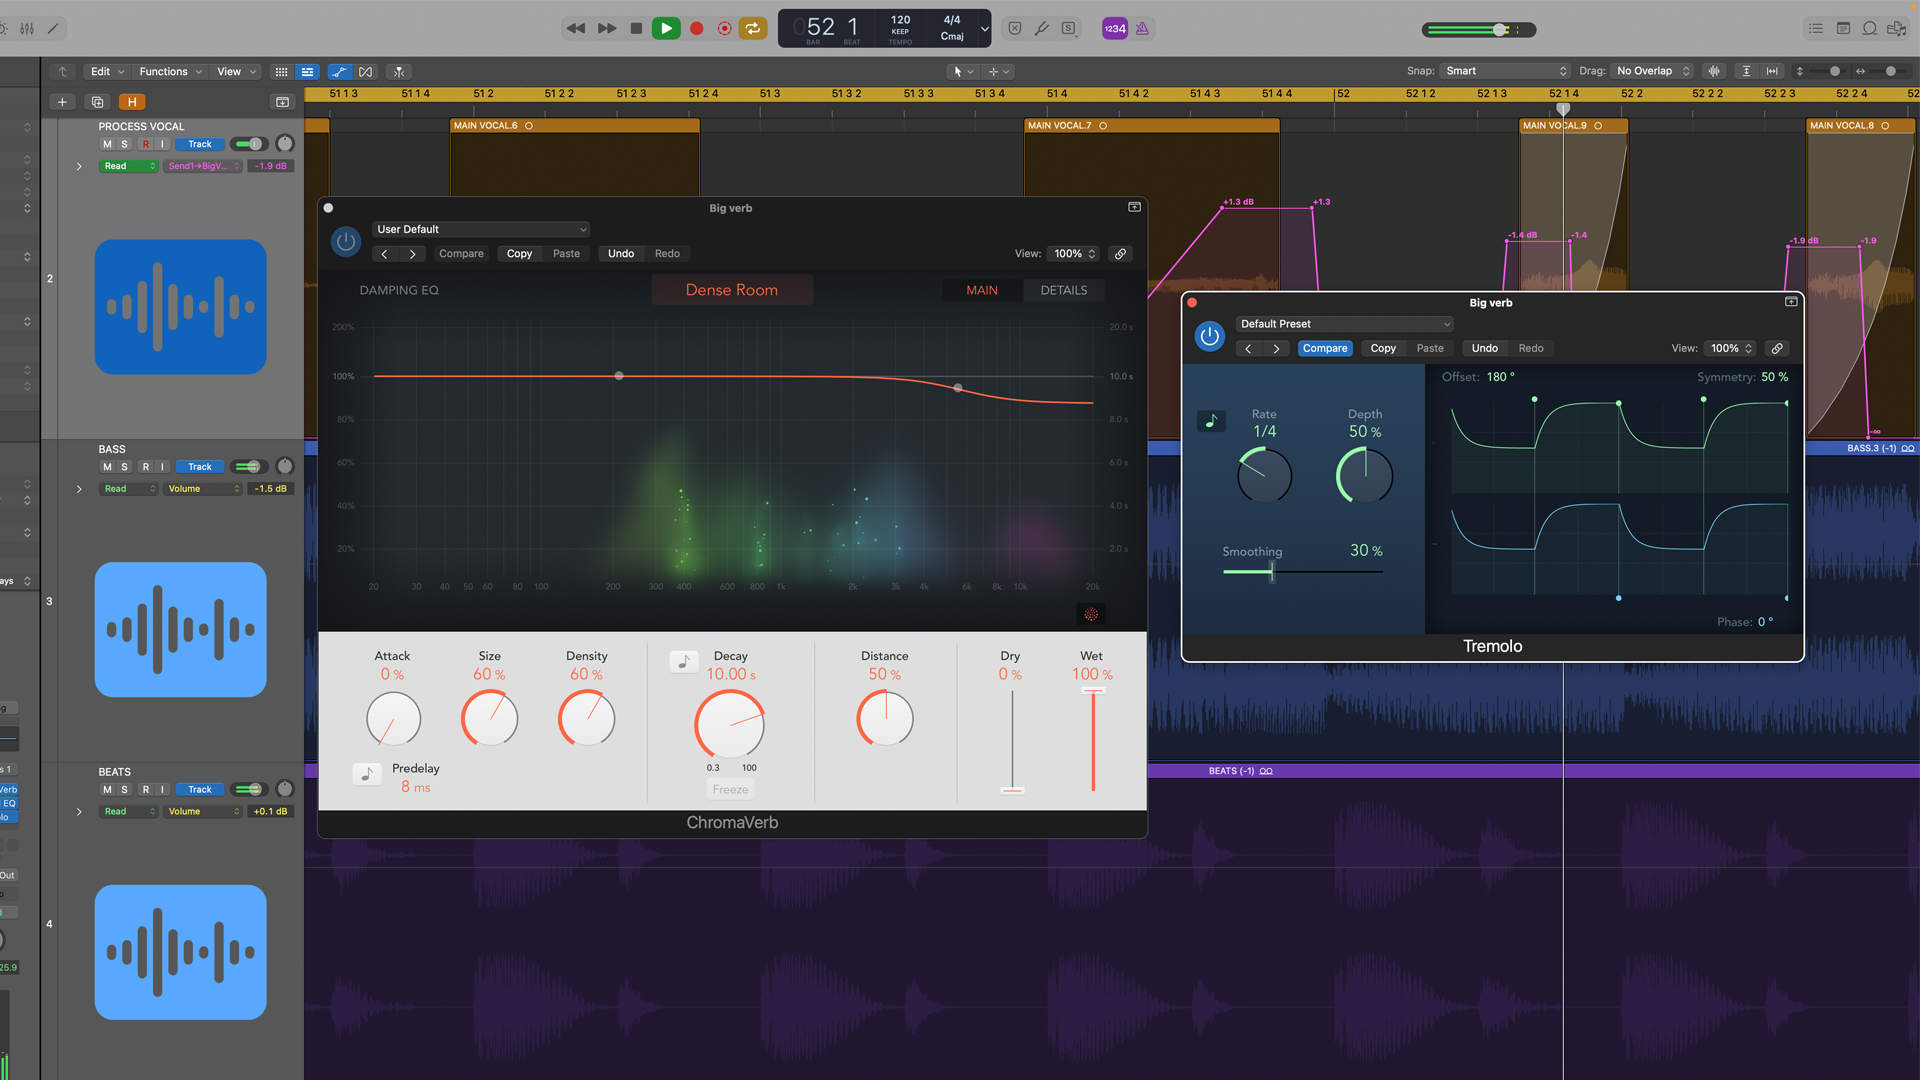Click the grid view icon in tracks toolbar
The image size is (1920, 1080).
tap(281, 71)
